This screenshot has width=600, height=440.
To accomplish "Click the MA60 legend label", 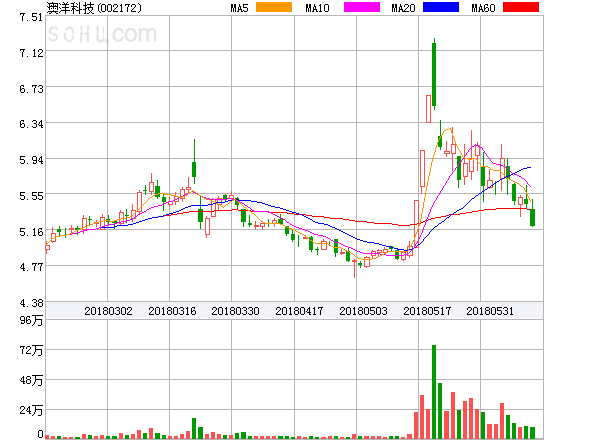I will 483,8.
